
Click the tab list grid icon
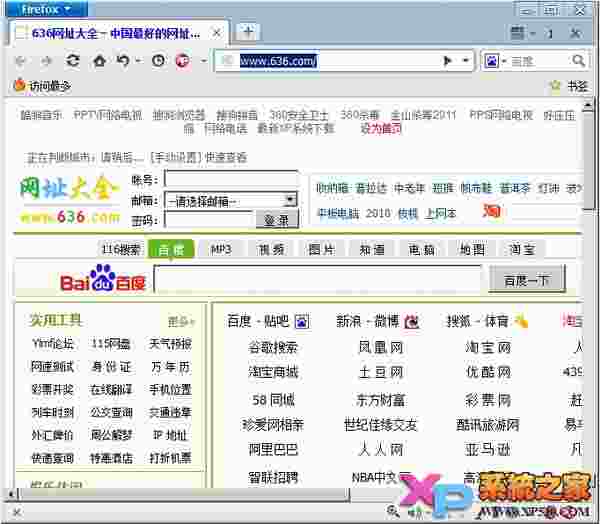517,33
